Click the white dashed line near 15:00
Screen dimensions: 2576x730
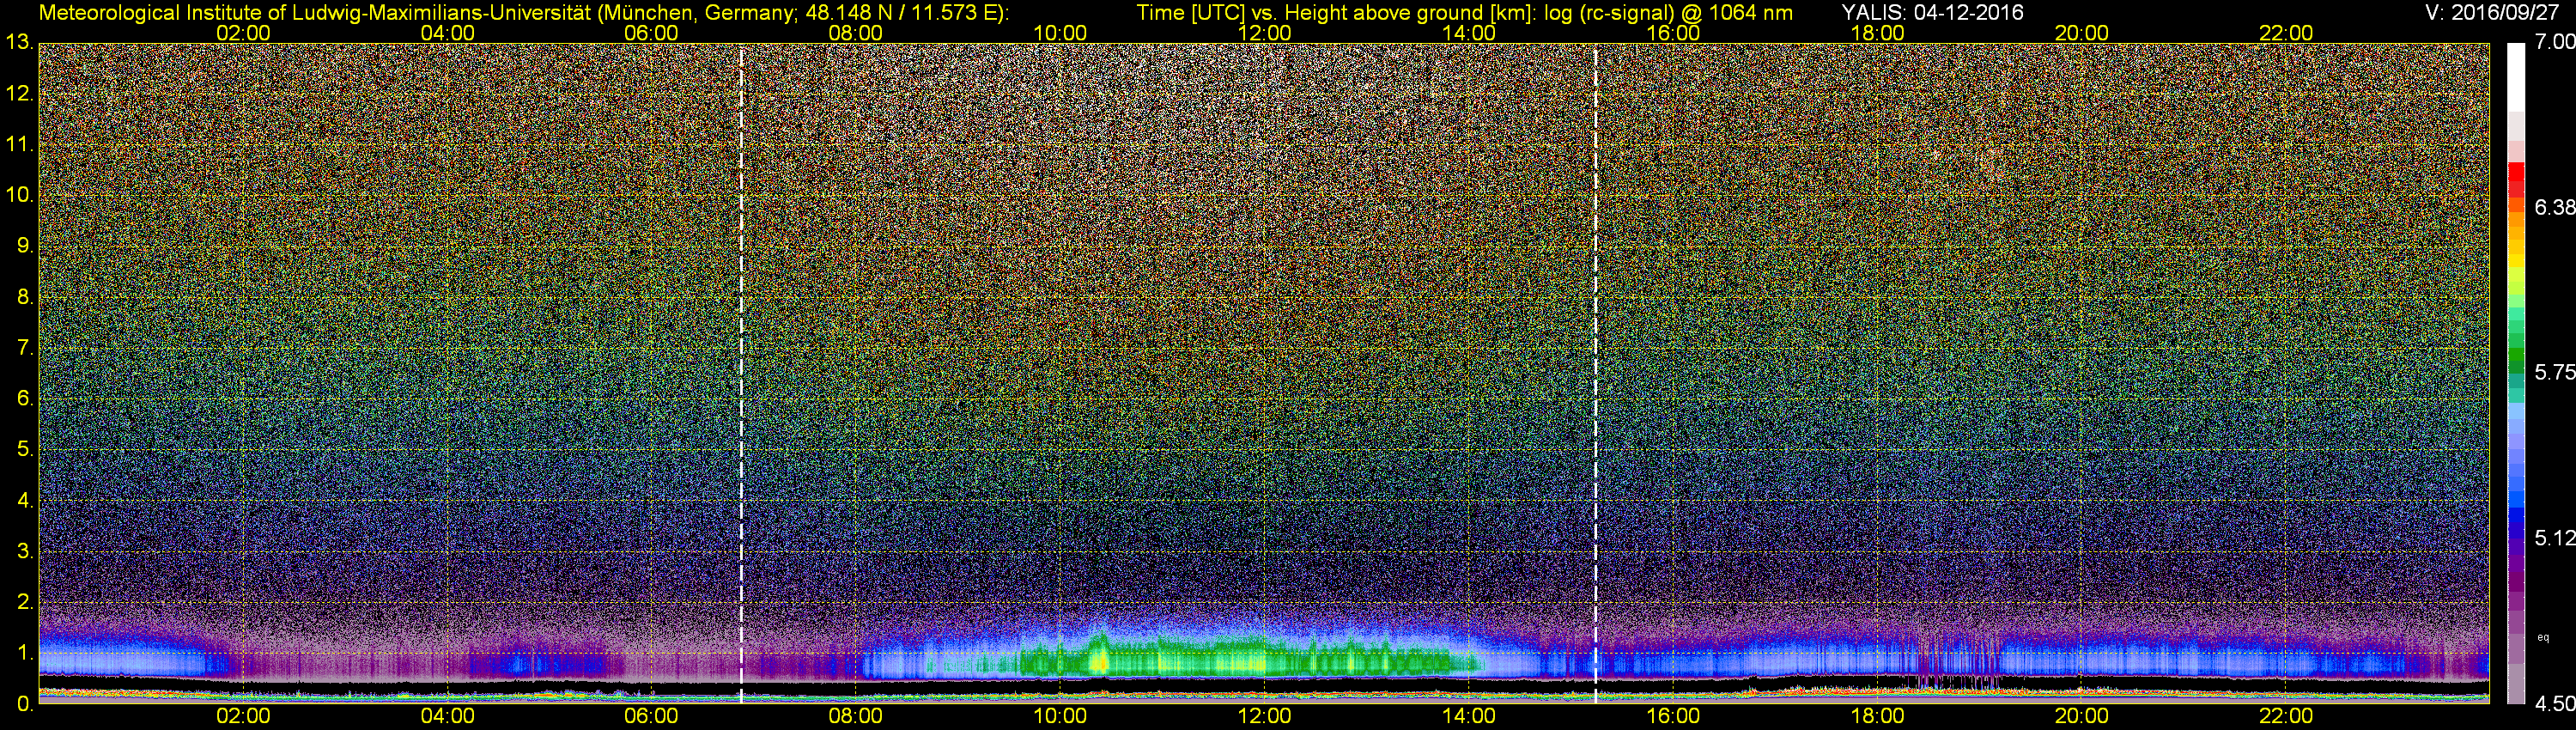click(x=1595, y=370)
